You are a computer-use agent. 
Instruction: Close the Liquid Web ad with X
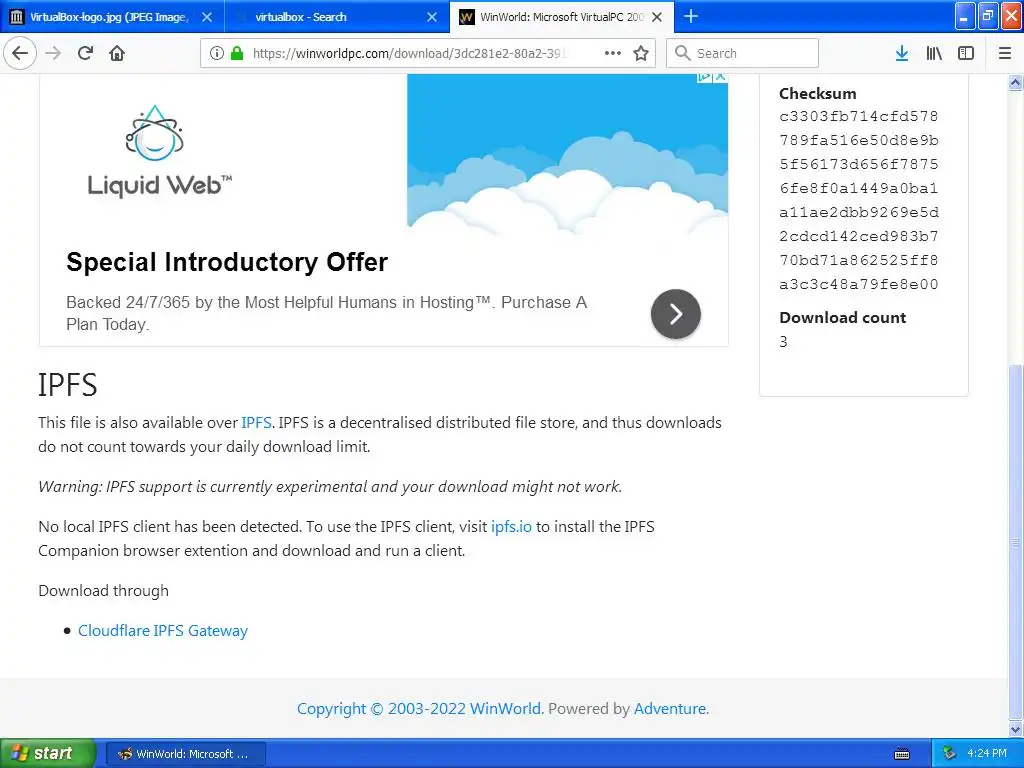[x=720, y=76]
